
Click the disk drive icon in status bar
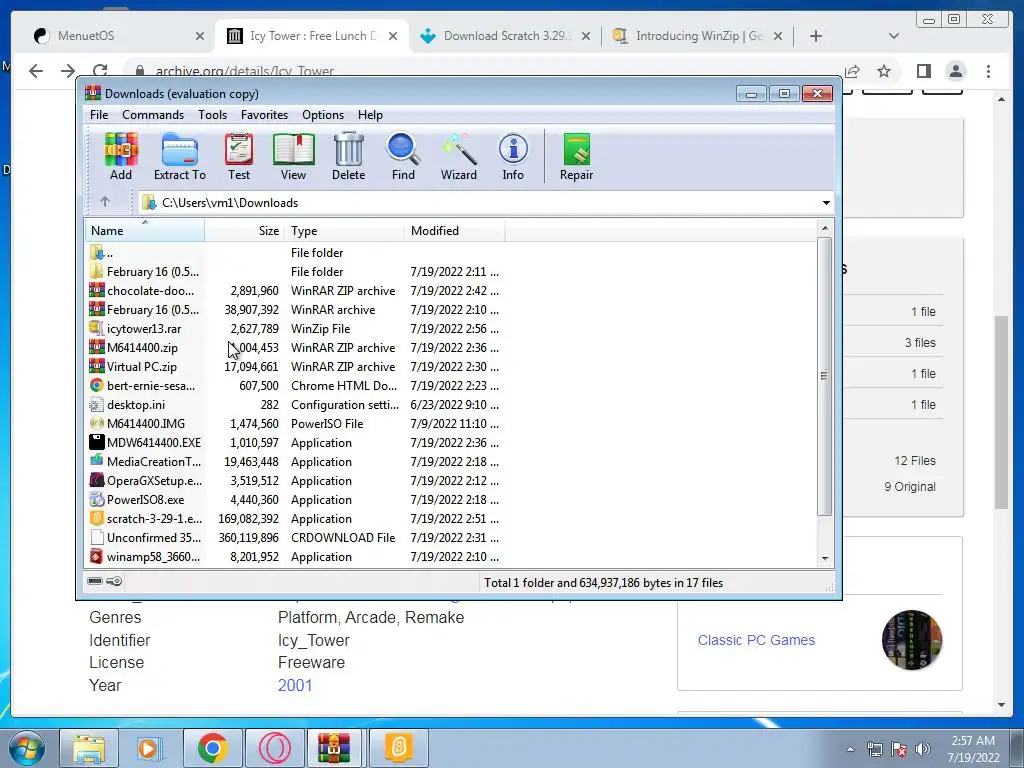[95, 581]
